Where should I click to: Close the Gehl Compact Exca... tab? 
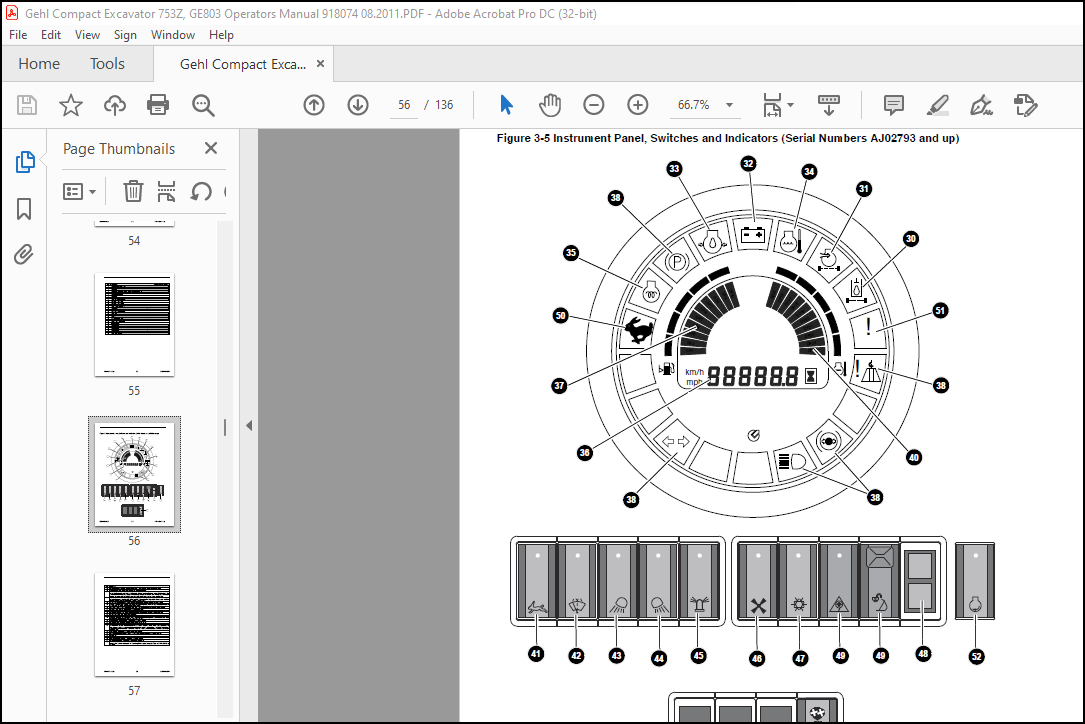(x=320, y=64)
